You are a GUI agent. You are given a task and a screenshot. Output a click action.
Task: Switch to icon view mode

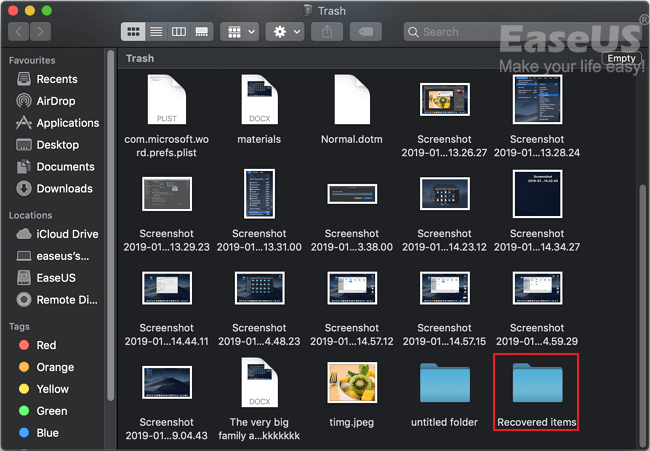pos(133,32)
